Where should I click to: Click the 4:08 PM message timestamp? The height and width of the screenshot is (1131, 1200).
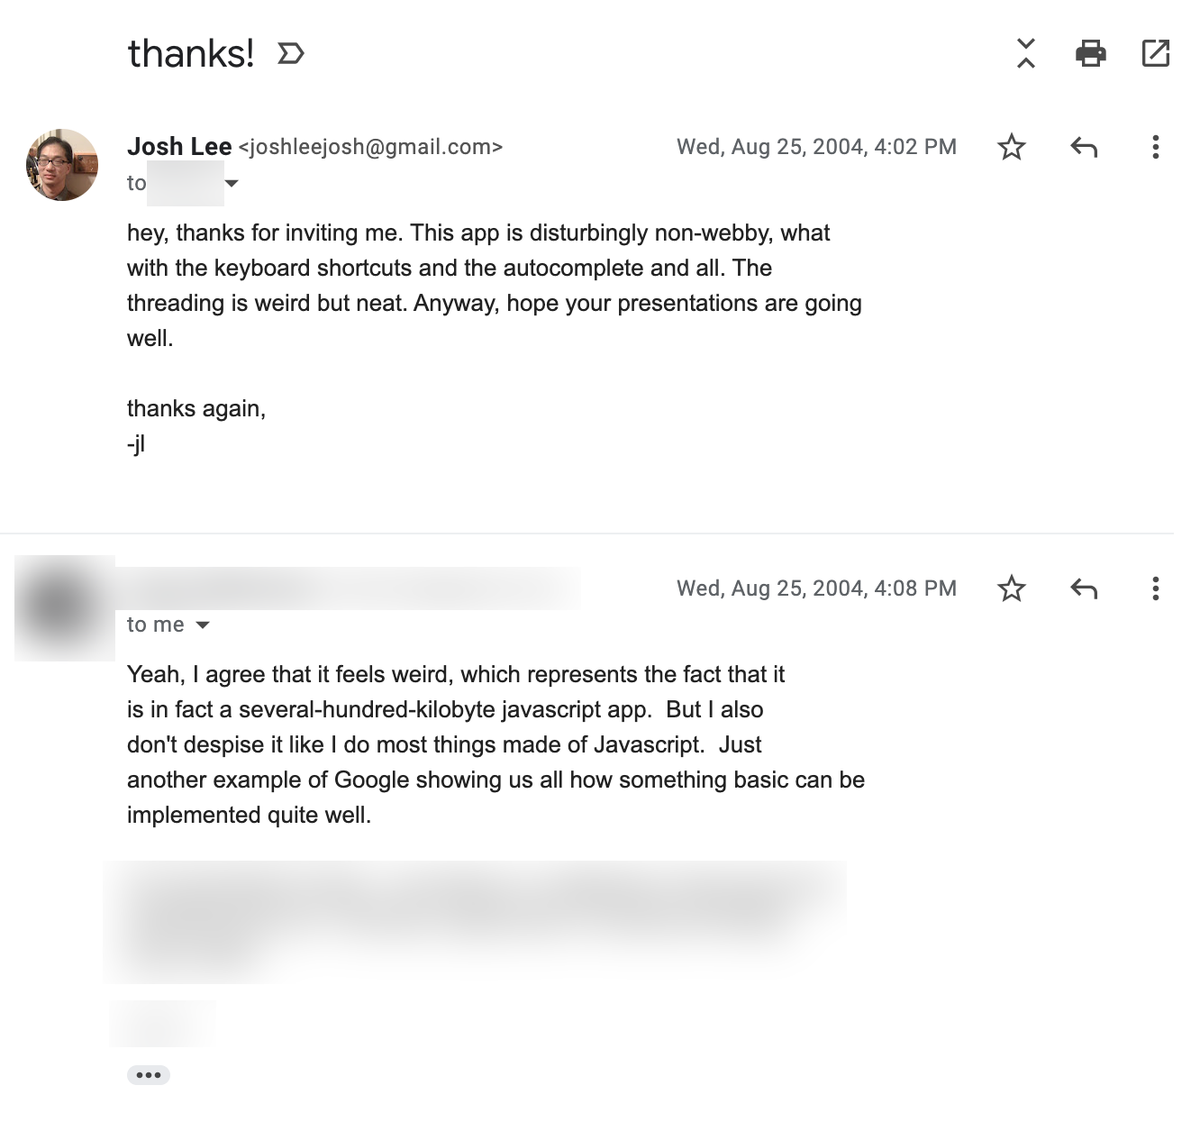816,589
